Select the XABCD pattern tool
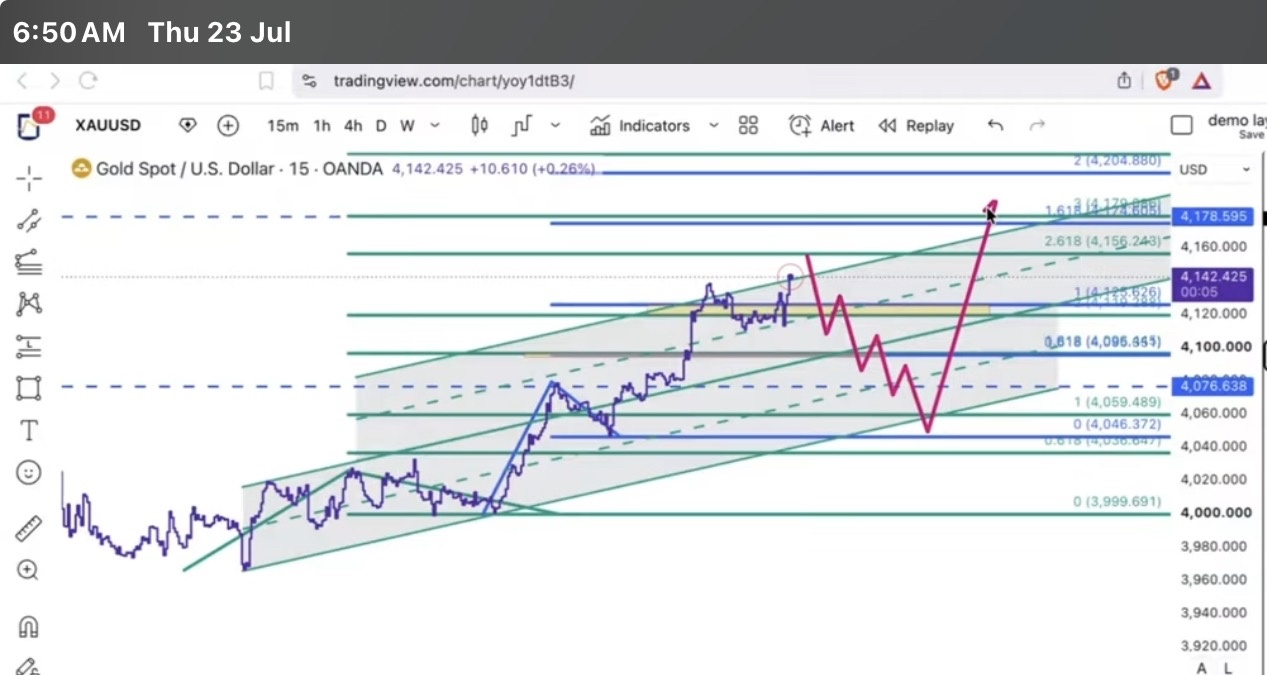Image resolution: width=1267 pixels, height=675 pixels. pos(29,303)
